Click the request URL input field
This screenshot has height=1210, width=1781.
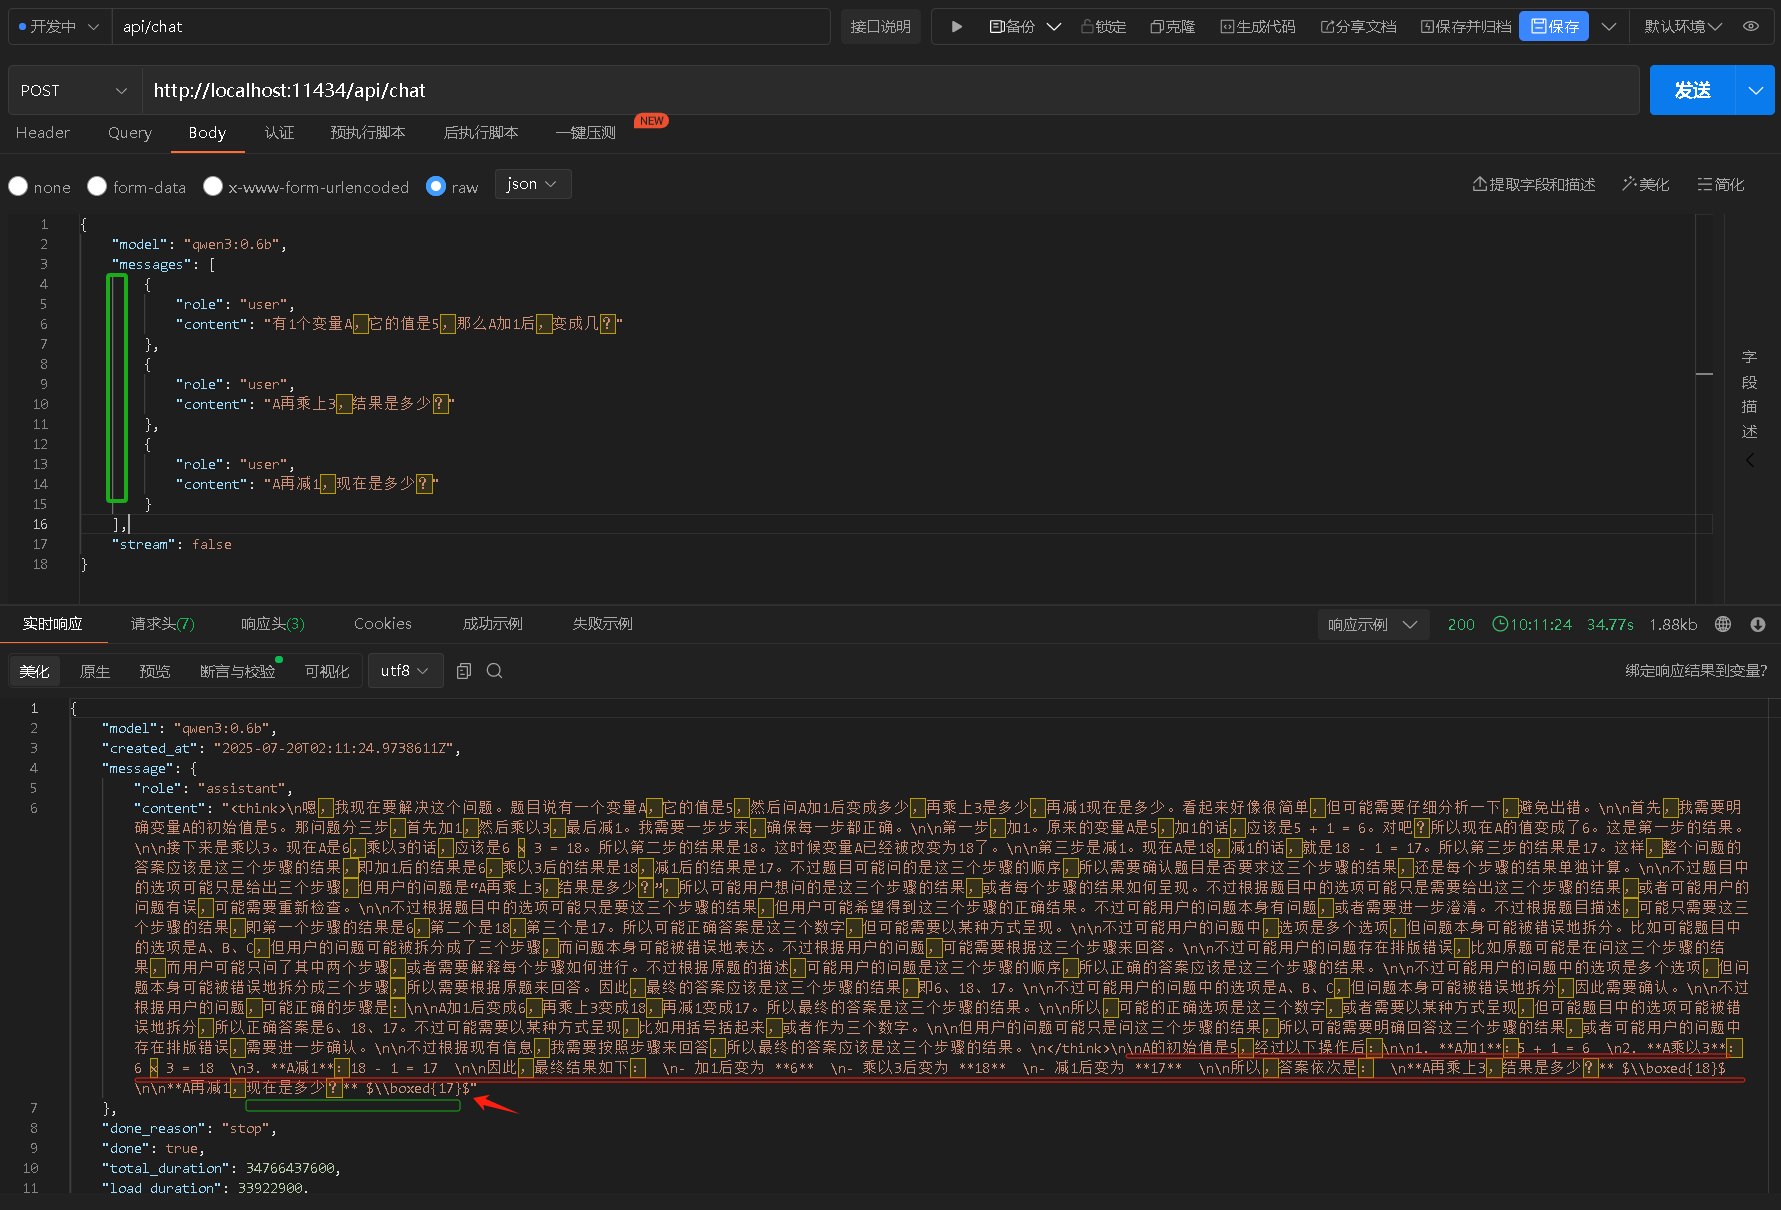pyautogui.click(x=890, y=91)
